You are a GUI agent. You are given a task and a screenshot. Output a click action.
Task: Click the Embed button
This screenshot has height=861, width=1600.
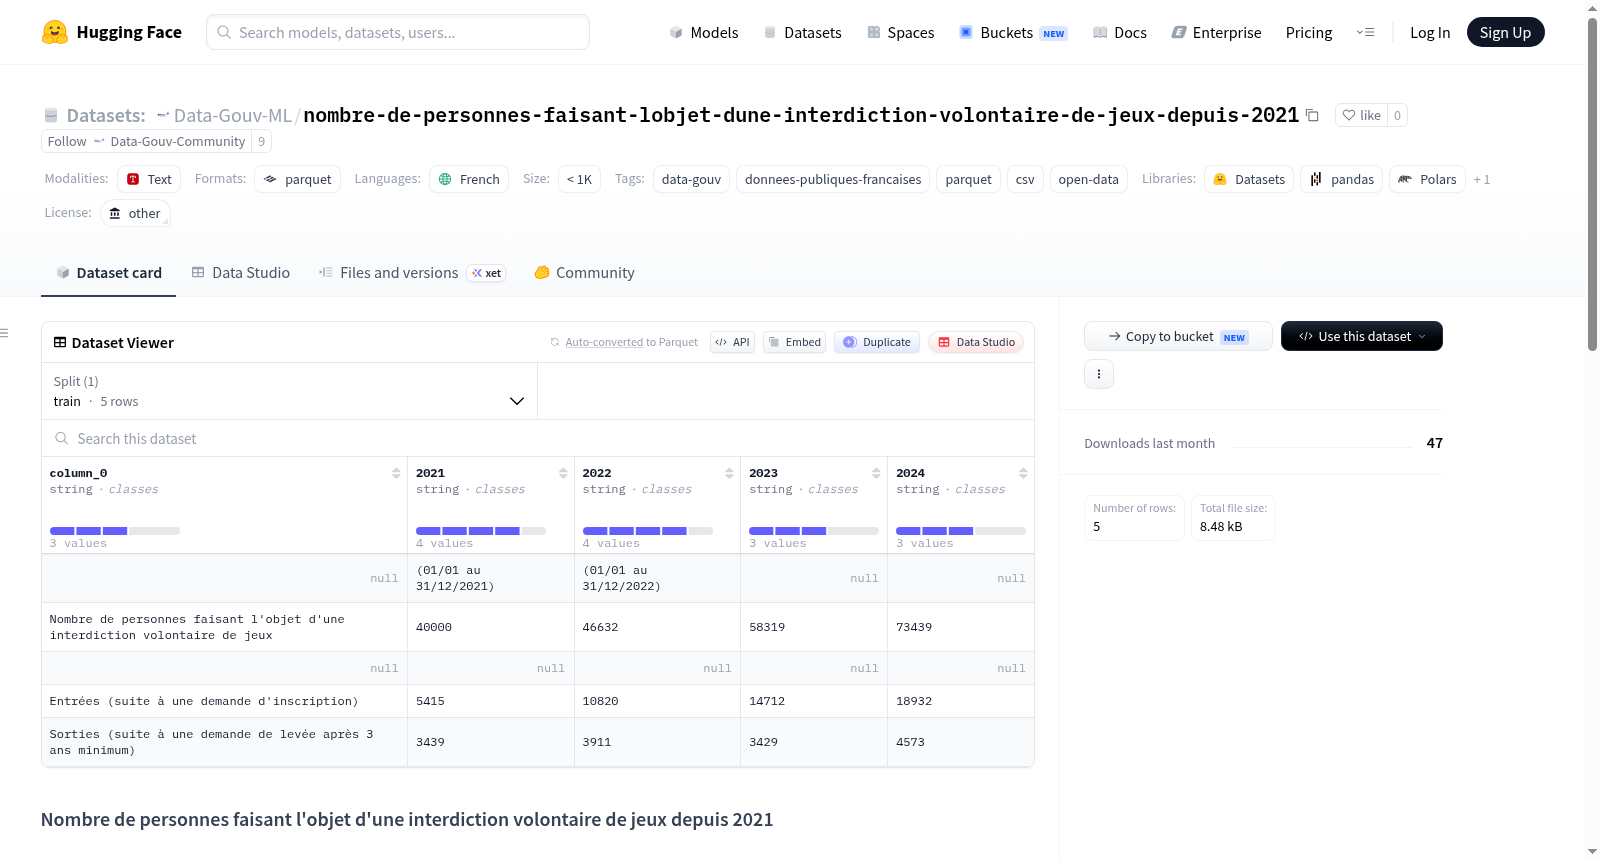coord(794,342)
